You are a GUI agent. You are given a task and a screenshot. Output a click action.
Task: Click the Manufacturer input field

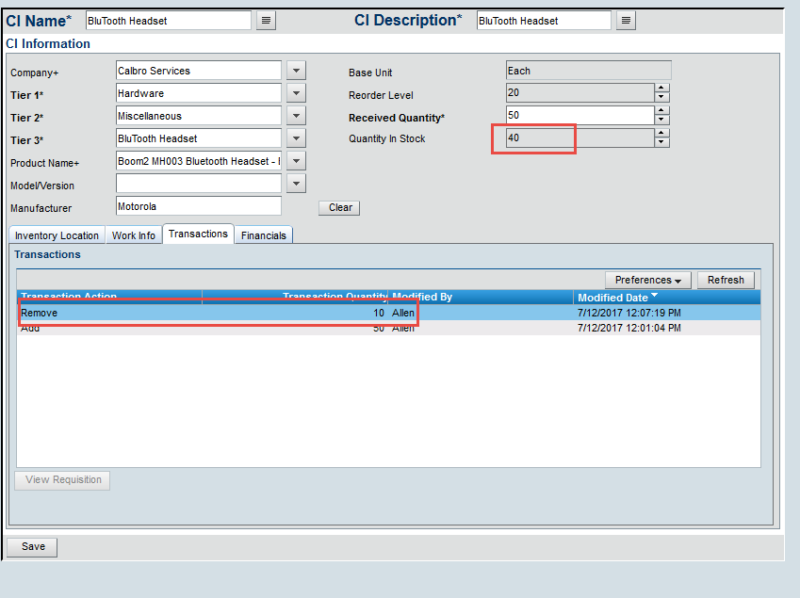pyautogui.click(x=198, y=207)
